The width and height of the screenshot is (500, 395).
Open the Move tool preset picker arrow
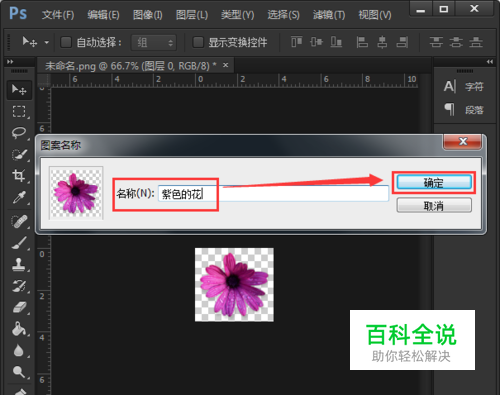47,42
